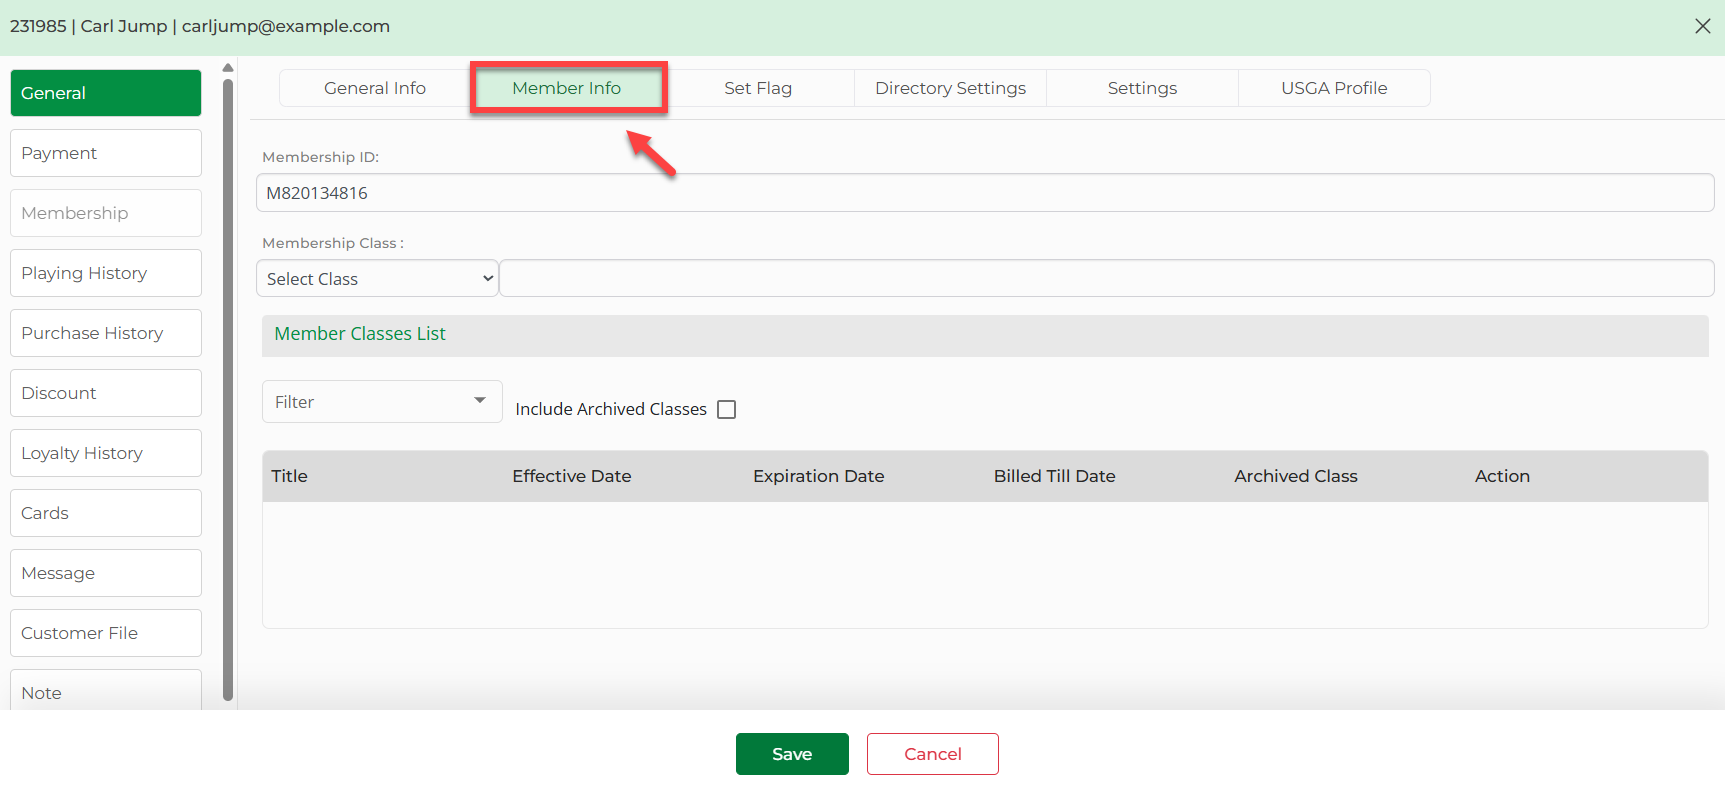The height and width of the screenshot is (788, 1725).
Task: Expand the Filter dropdown
Action: click(381, 402)
